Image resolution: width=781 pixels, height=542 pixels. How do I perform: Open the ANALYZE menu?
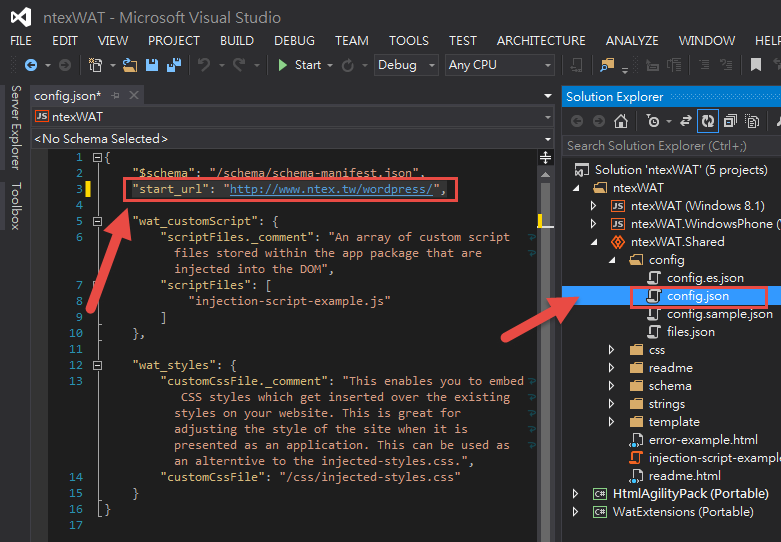[632, 40]
